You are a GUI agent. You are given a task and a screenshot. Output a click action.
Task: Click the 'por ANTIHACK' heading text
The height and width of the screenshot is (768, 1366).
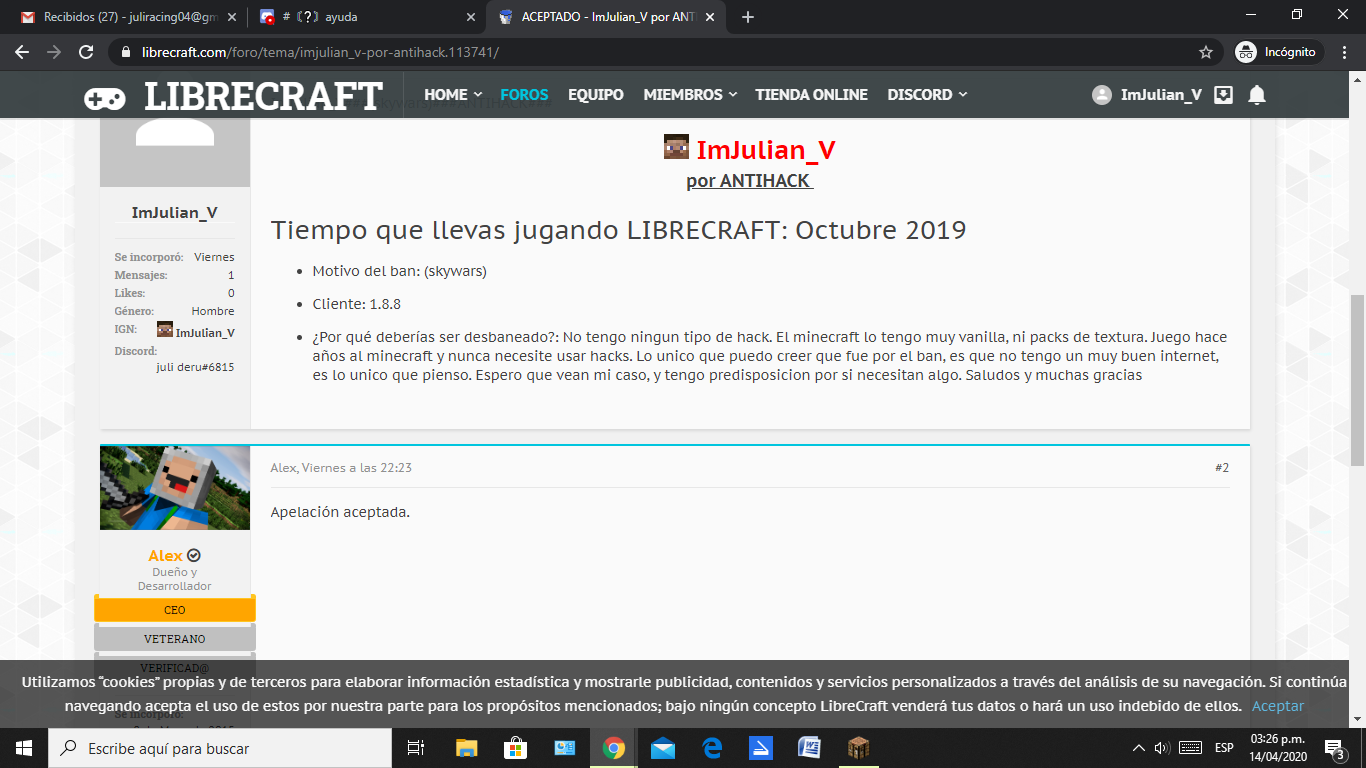pyautogui.click(x=749, y=181)
